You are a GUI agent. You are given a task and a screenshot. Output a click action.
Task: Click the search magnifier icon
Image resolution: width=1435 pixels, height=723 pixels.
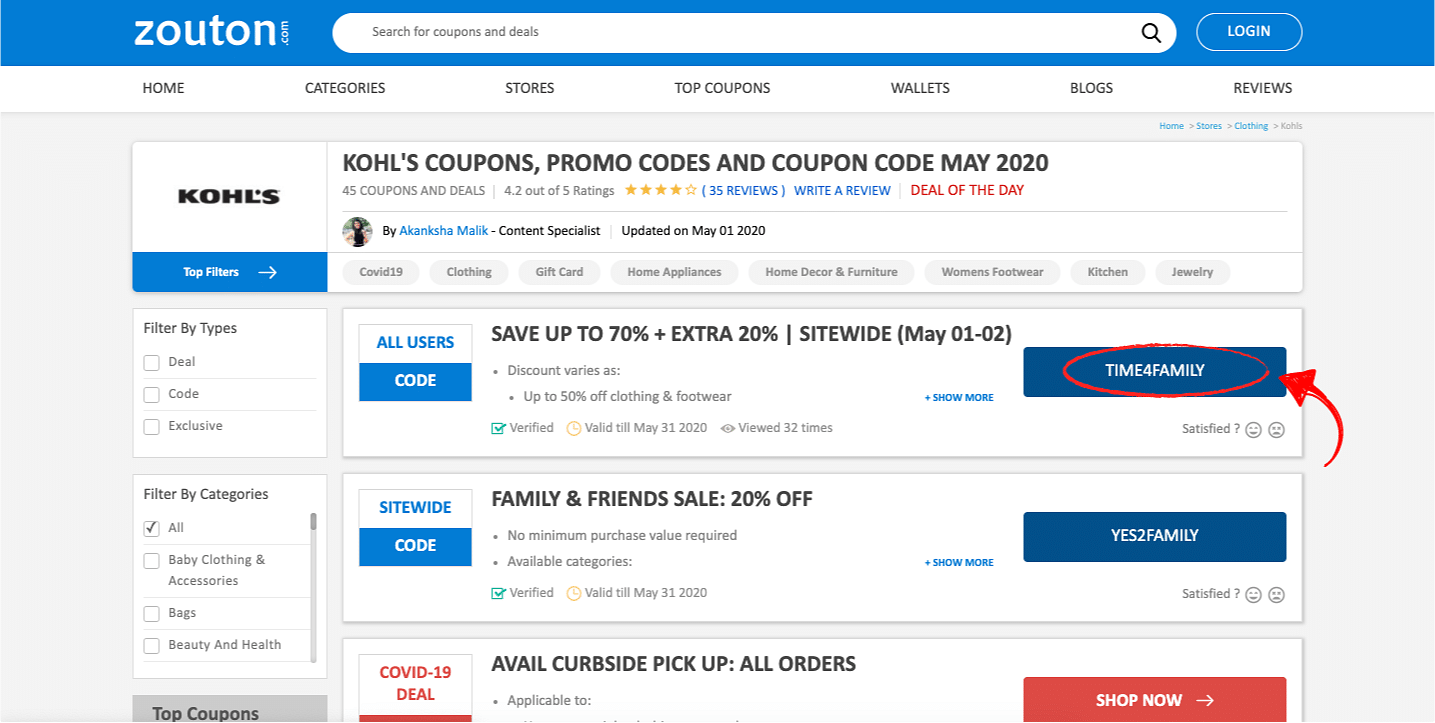[1151, 32]
